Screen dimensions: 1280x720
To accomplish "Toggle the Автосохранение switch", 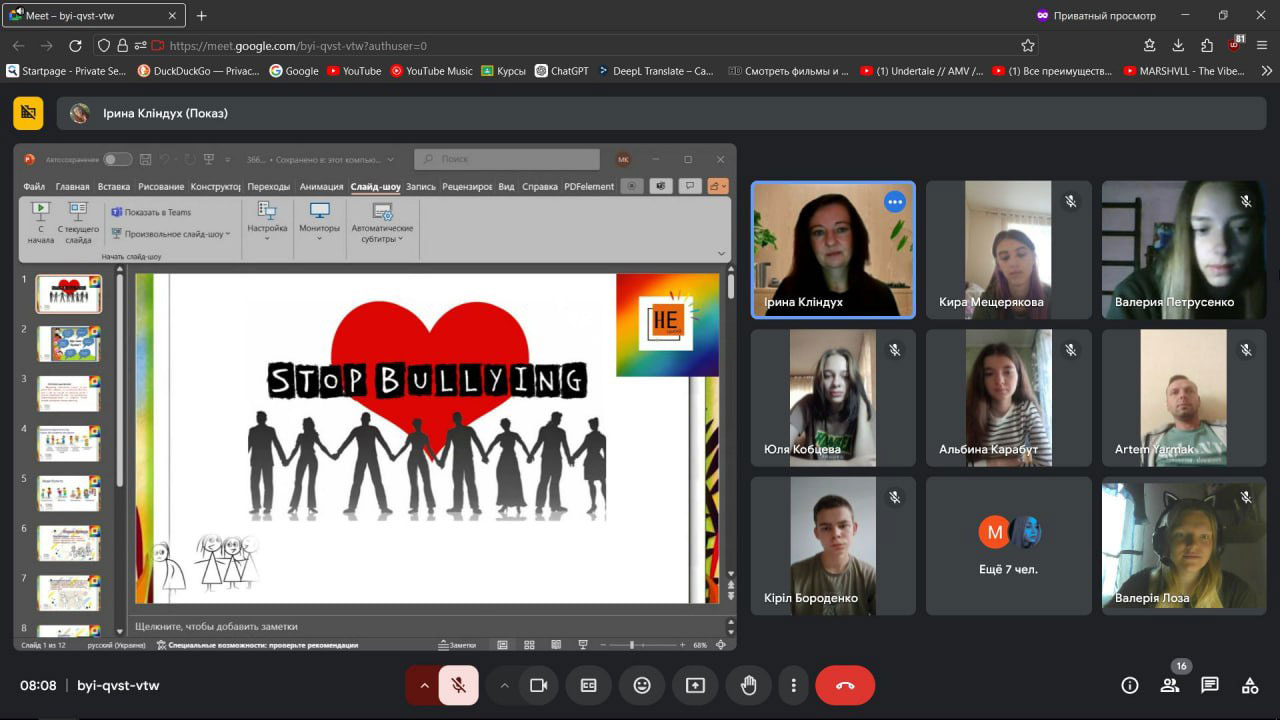I will tap(117, 159).
